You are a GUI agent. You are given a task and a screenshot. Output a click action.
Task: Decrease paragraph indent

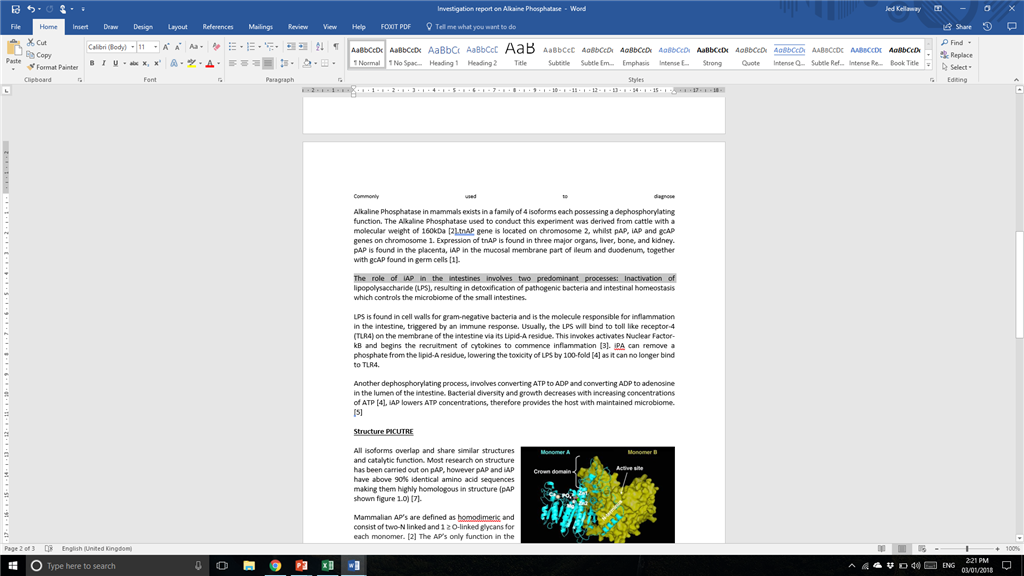291,47
